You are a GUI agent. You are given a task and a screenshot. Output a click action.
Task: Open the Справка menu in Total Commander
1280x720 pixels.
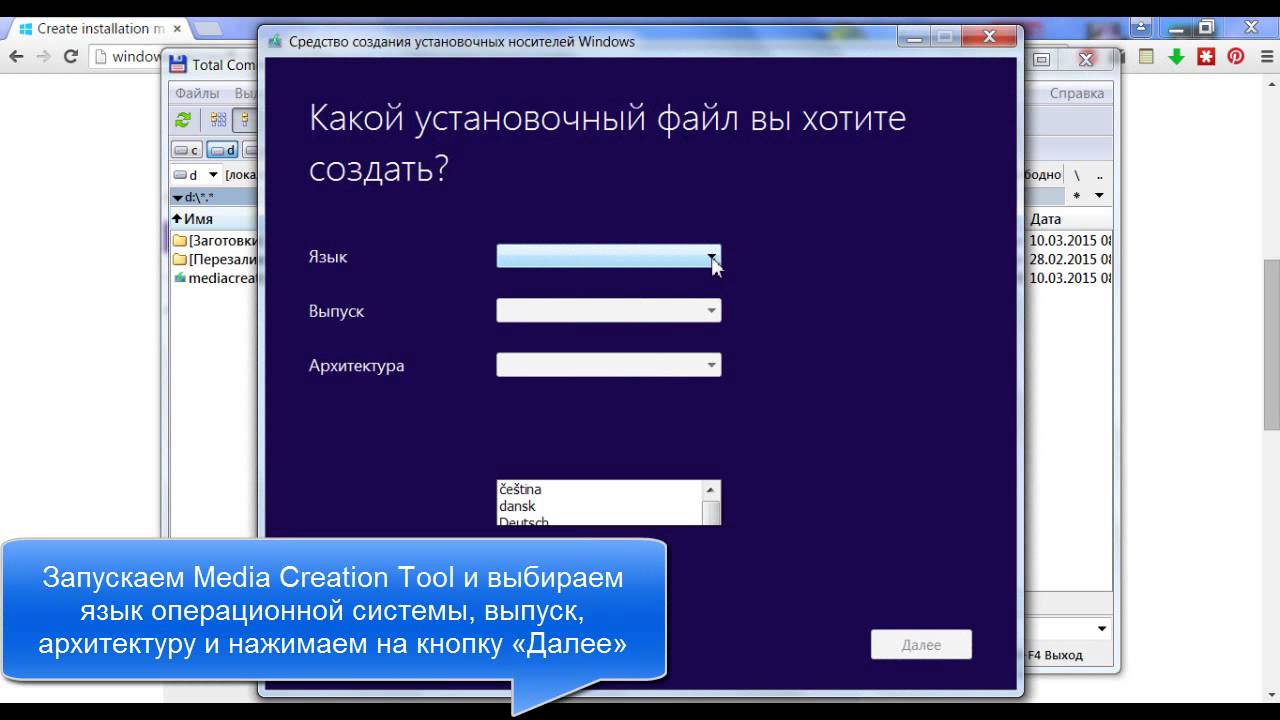click(1077, 93)
